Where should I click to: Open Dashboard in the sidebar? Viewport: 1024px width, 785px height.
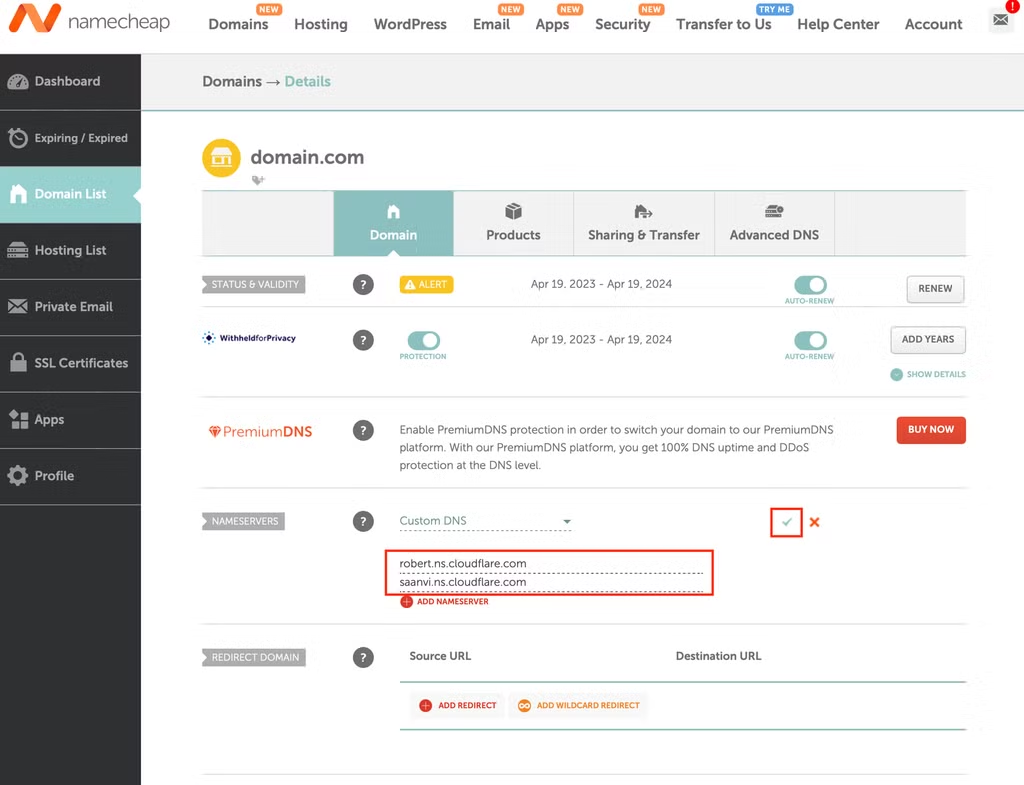[70, 82]
